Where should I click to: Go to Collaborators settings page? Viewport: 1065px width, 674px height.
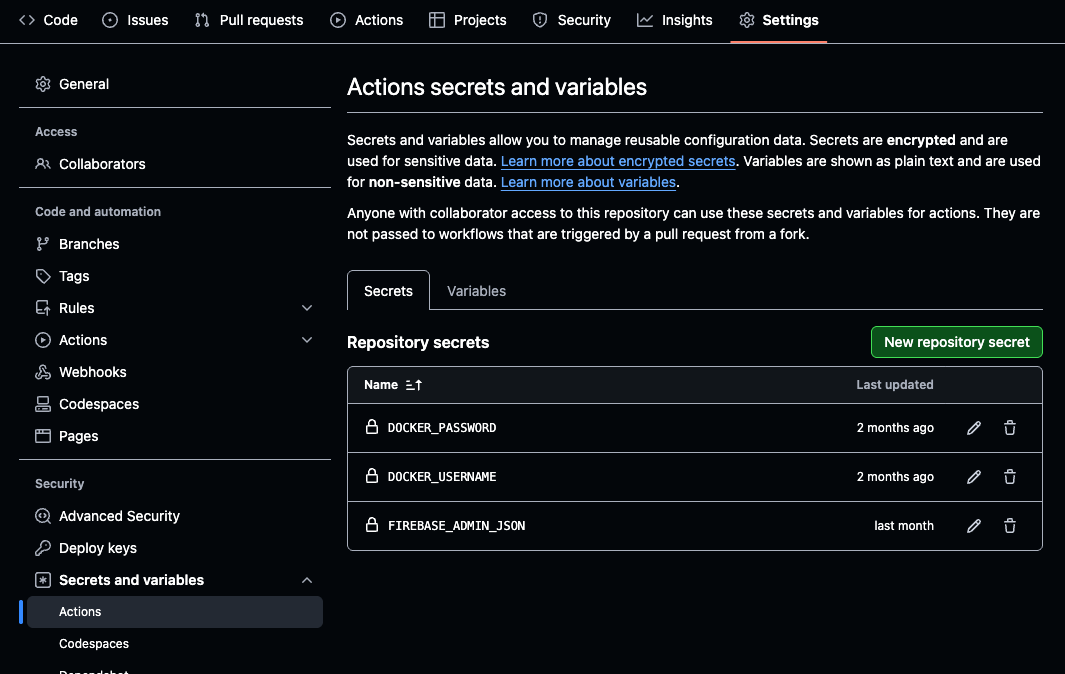(x=102, y=164)
